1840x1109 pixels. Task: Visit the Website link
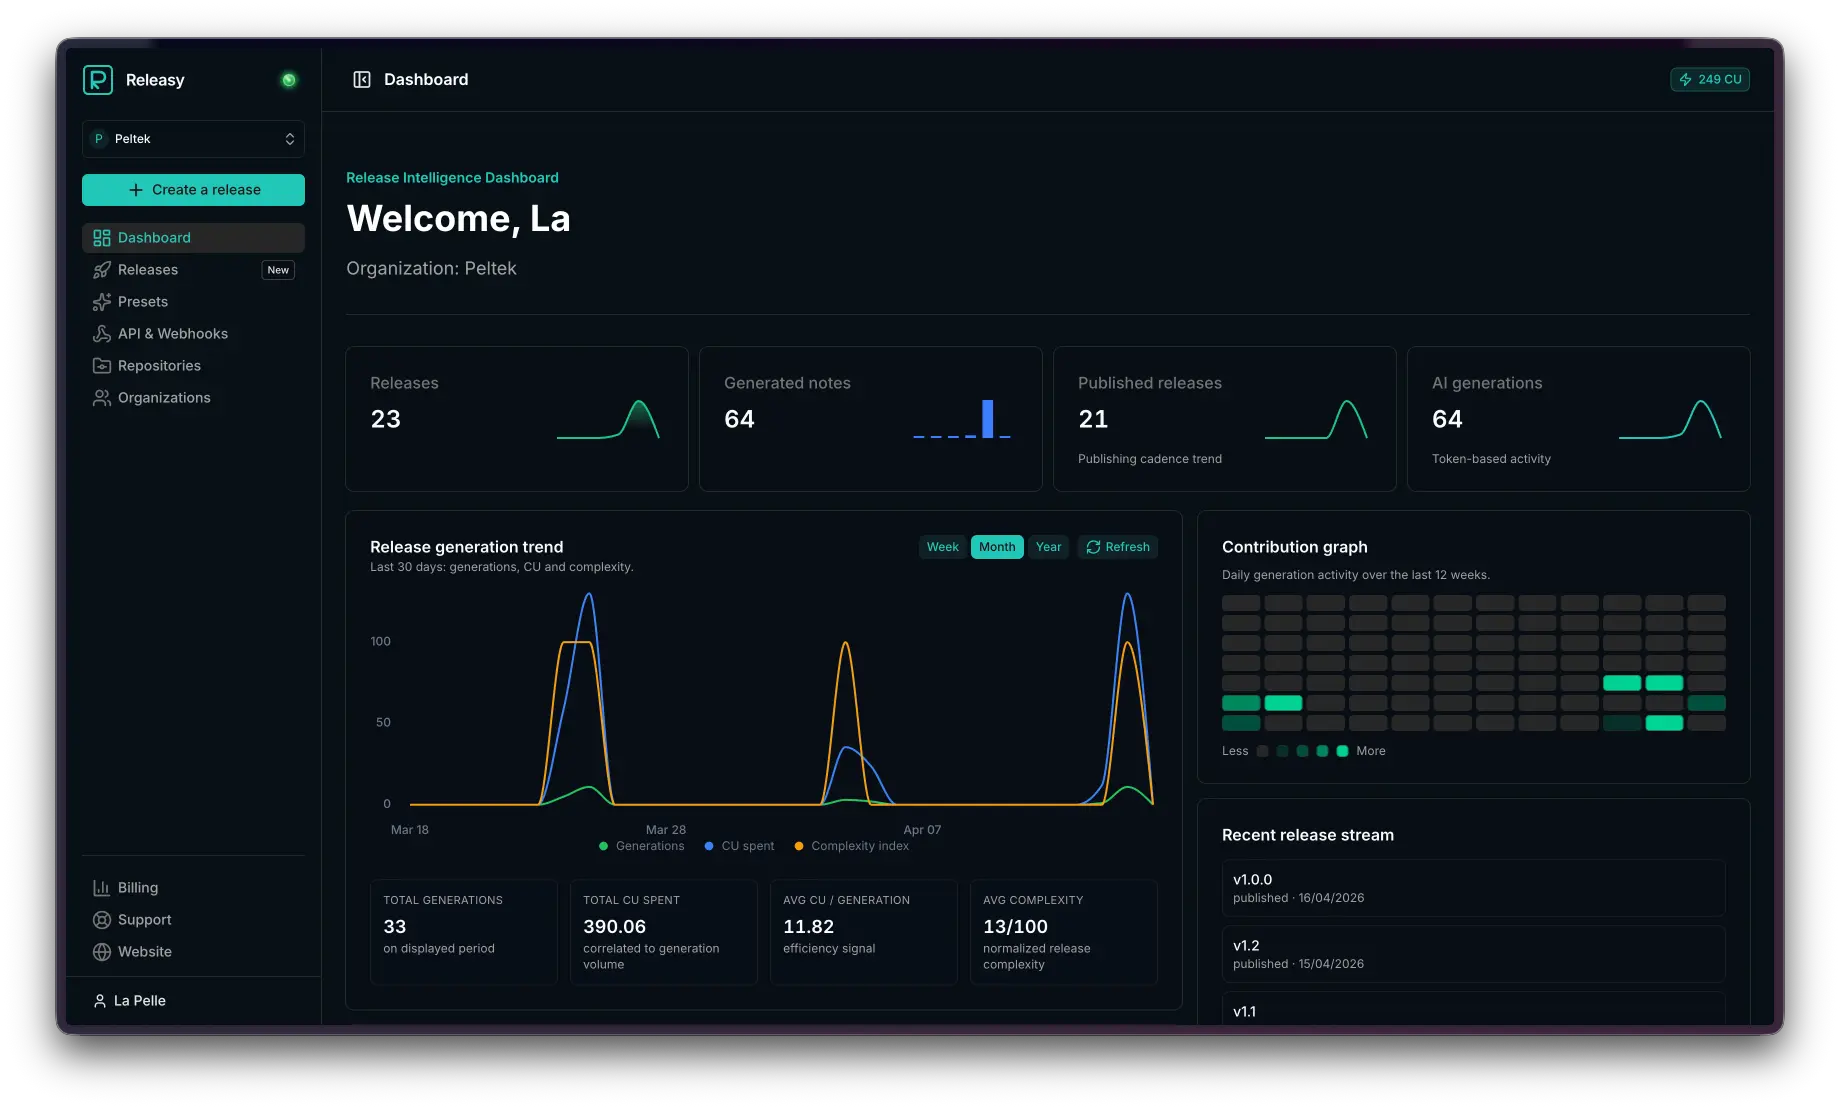(193, 952)
